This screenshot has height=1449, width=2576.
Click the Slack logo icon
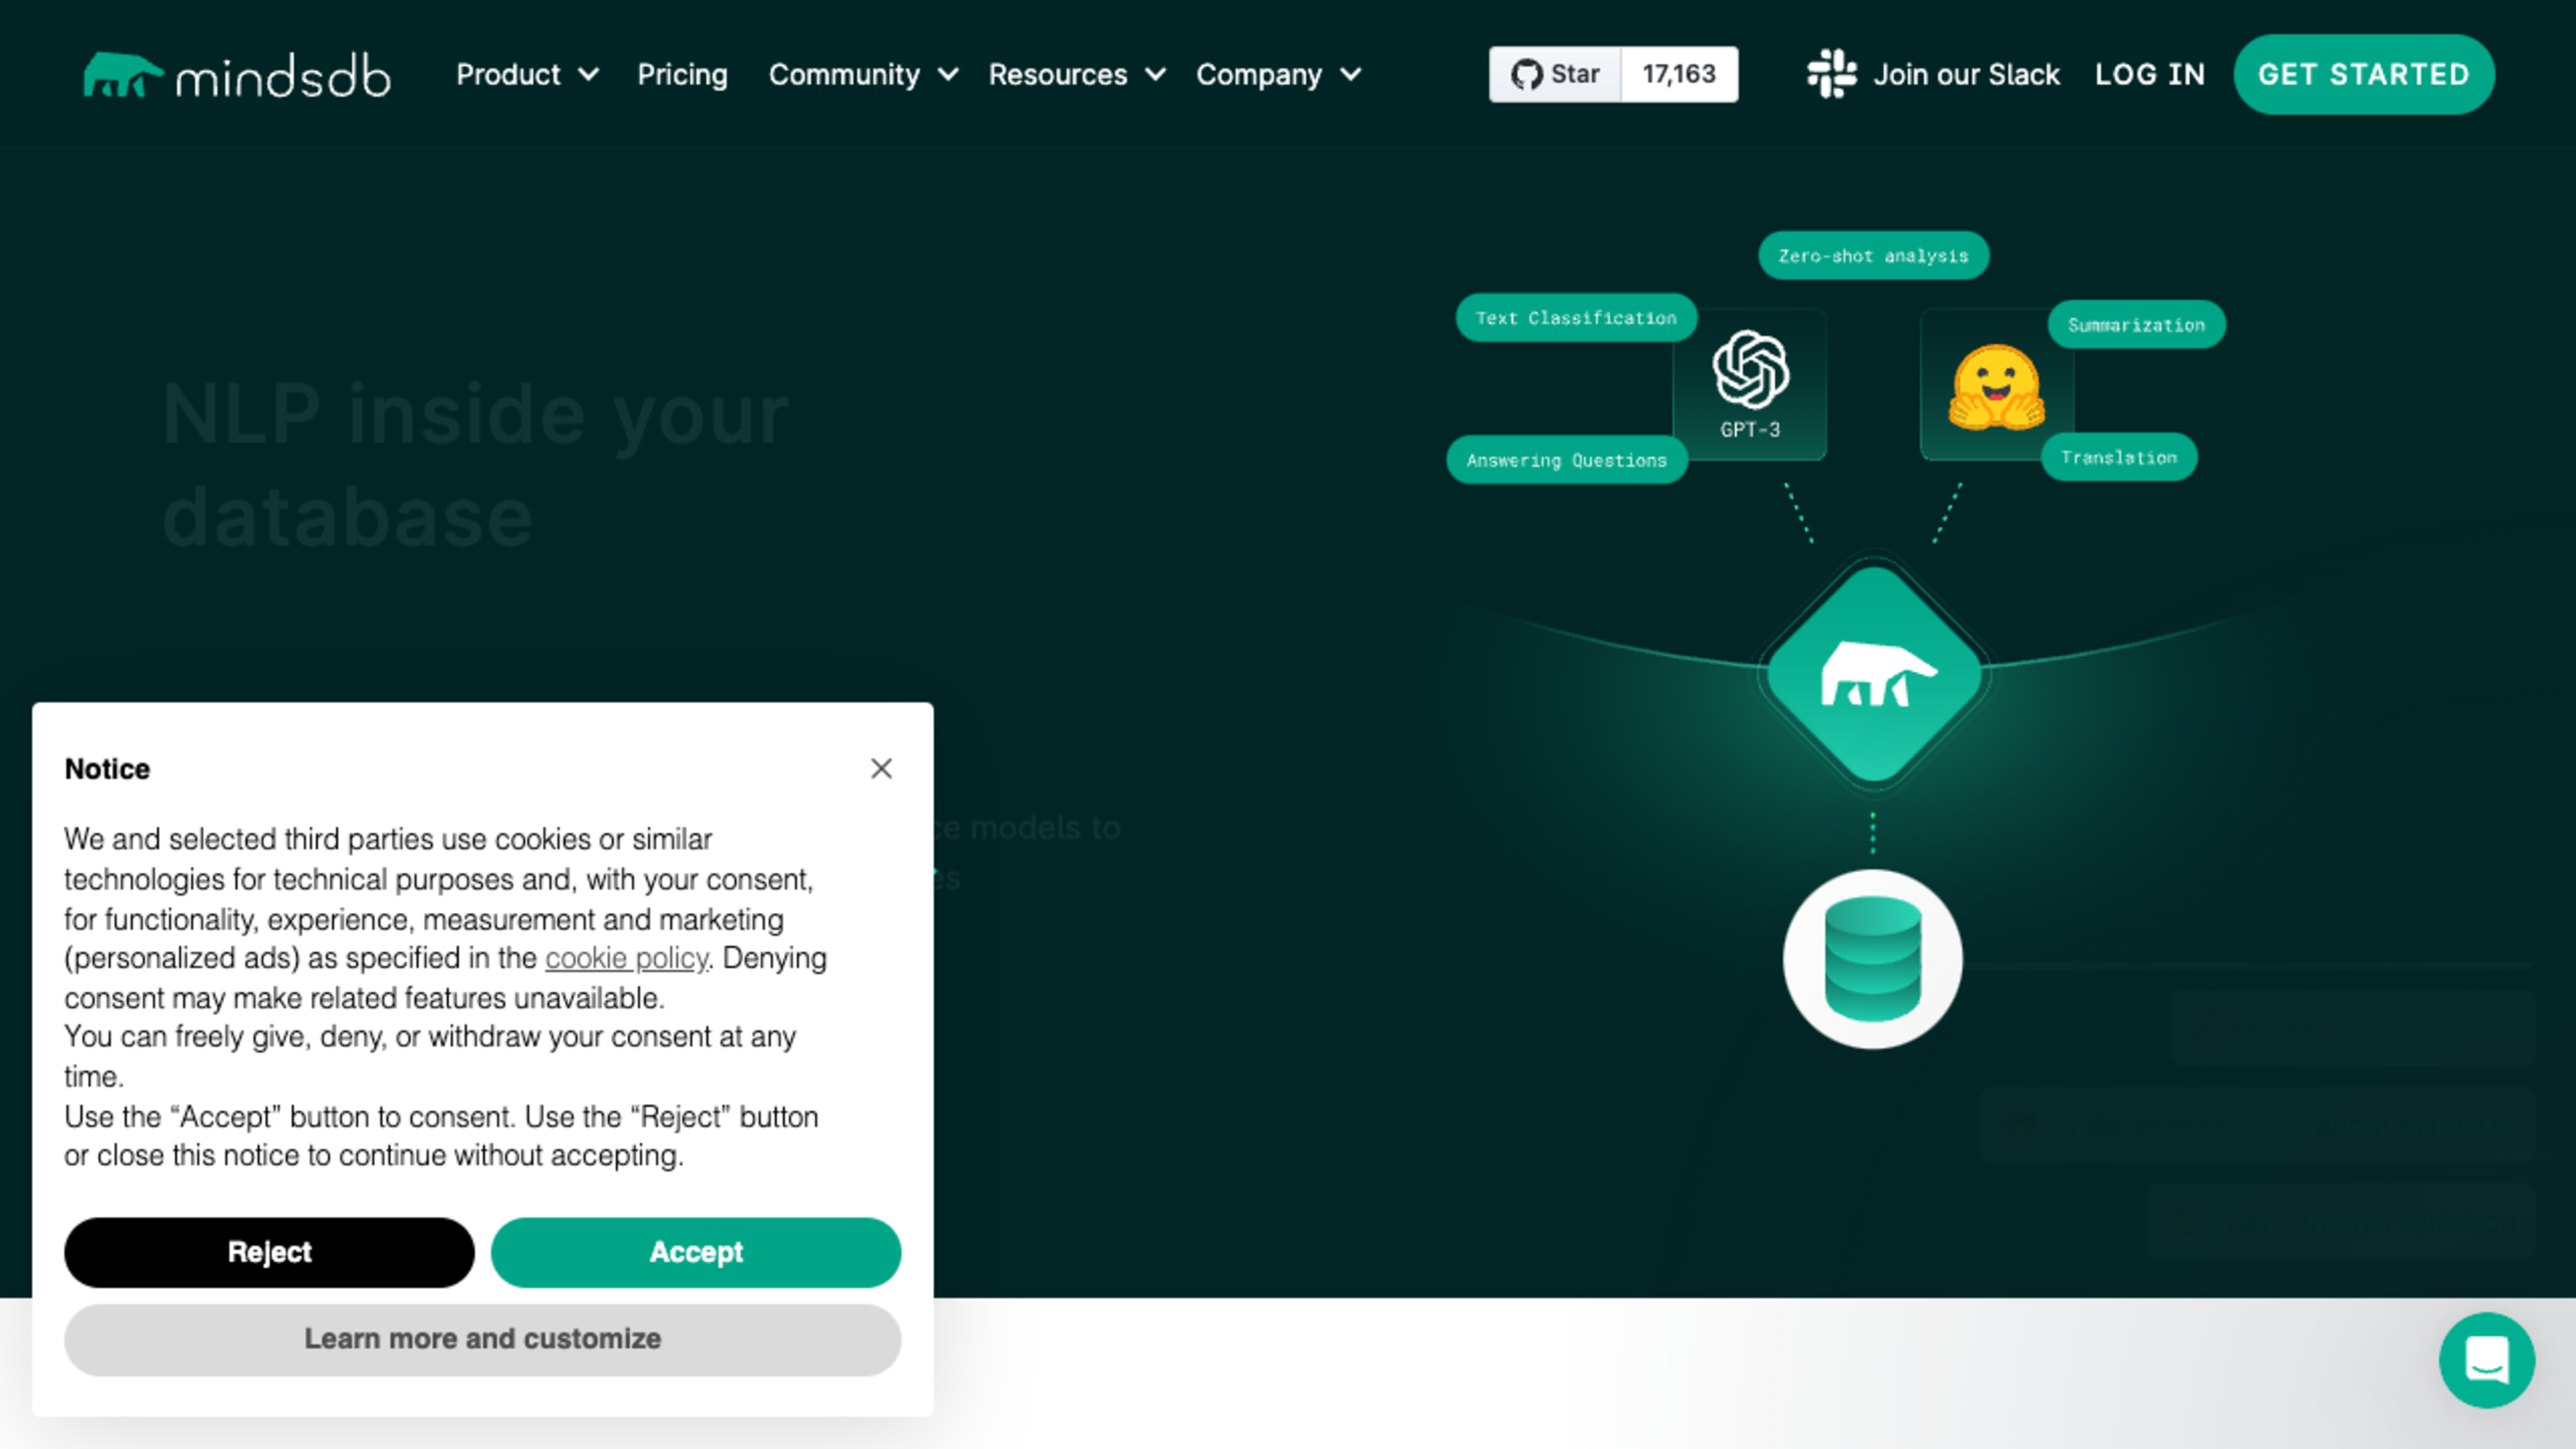(1832, 74)
